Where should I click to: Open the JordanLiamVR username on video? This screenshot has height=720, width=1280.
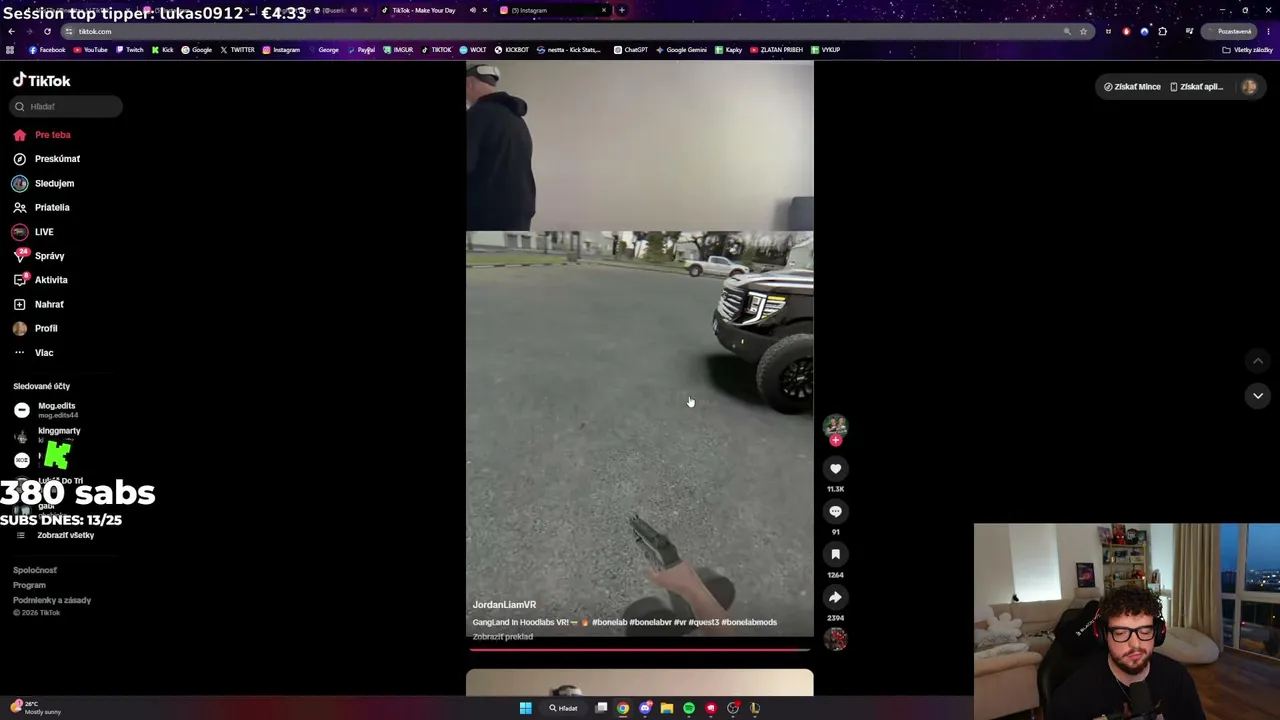[x=504, y=605]
